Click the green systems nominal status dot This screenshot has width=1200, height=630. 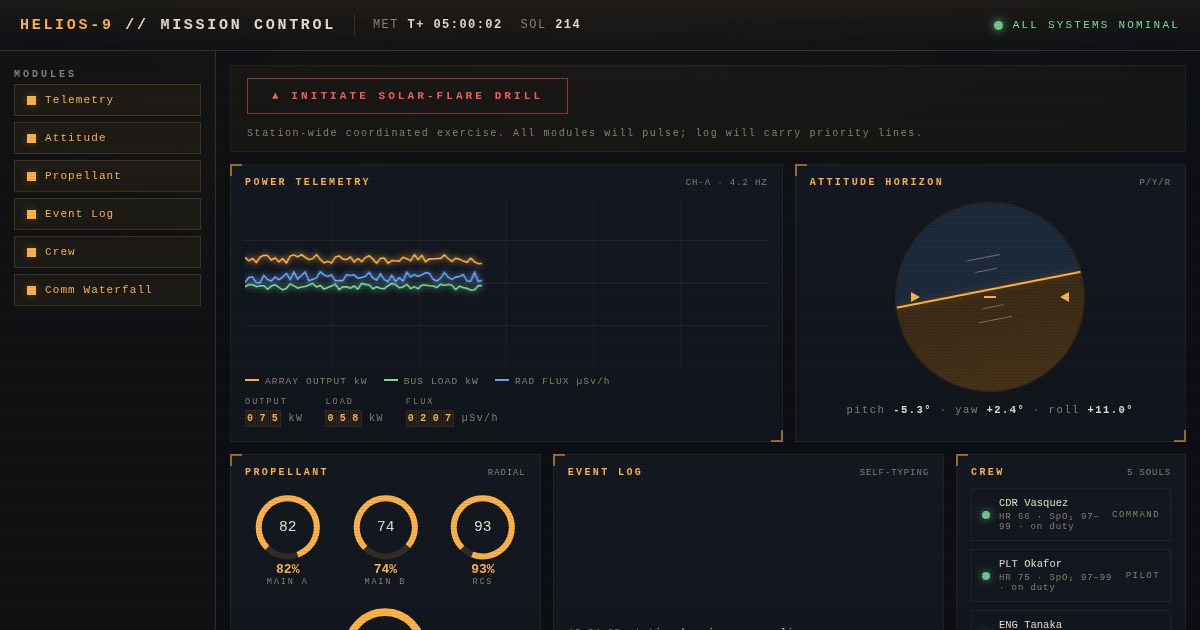(x=998, y=25)
